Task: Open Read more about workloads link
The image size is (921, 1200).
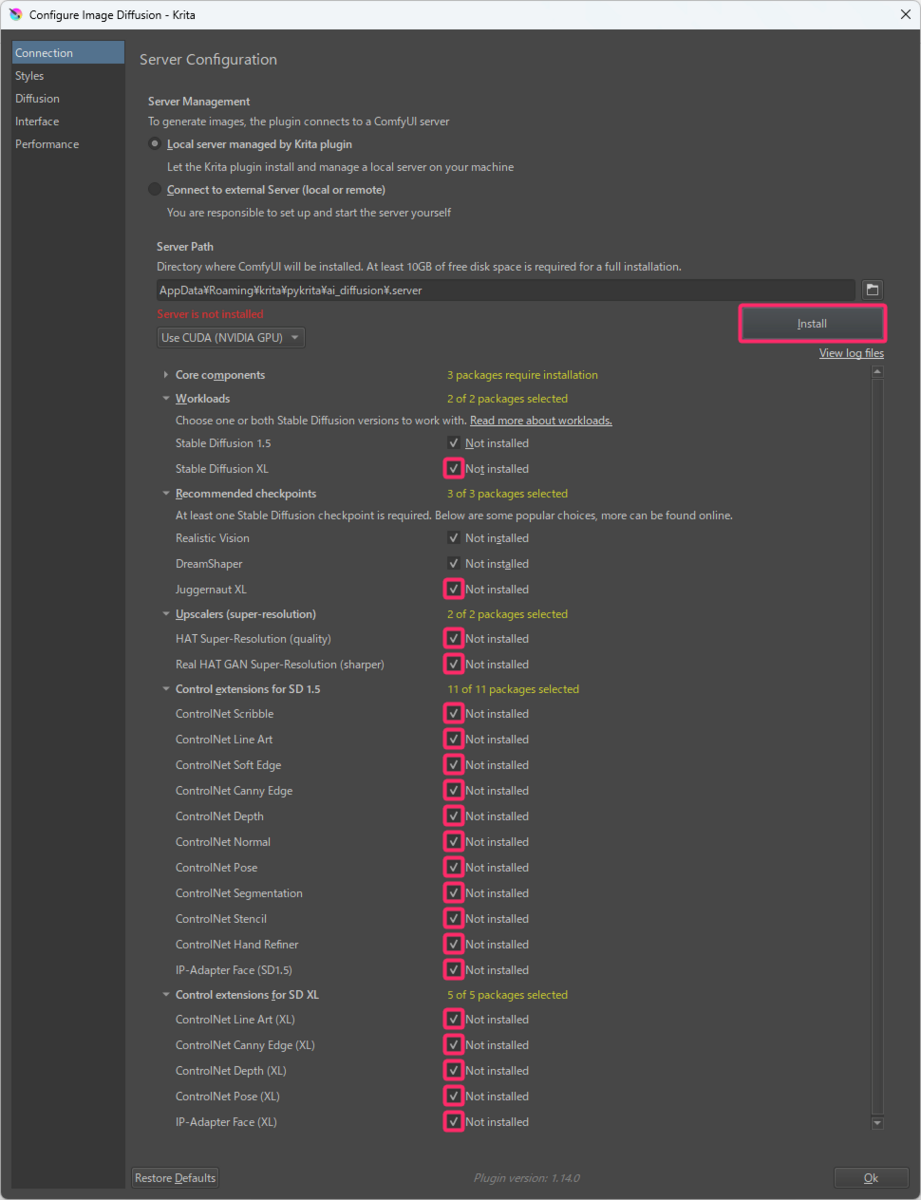Action: click(541, 421)
